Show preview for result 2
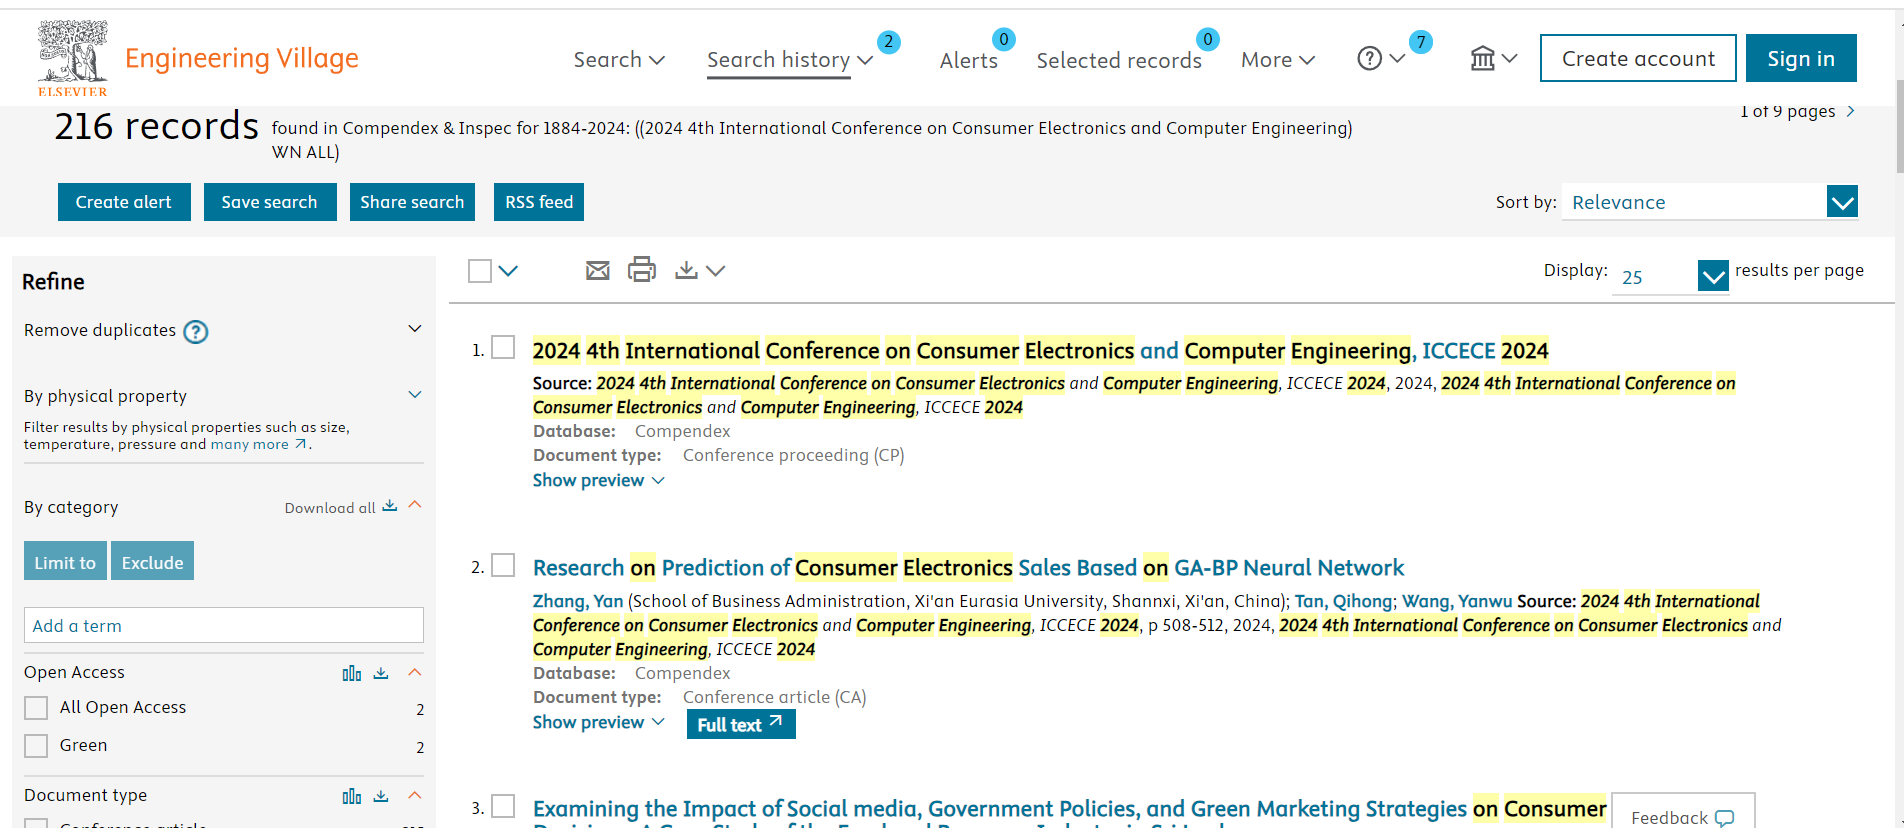The height and width of the screenshot is (828, 1904). (598, 722)
